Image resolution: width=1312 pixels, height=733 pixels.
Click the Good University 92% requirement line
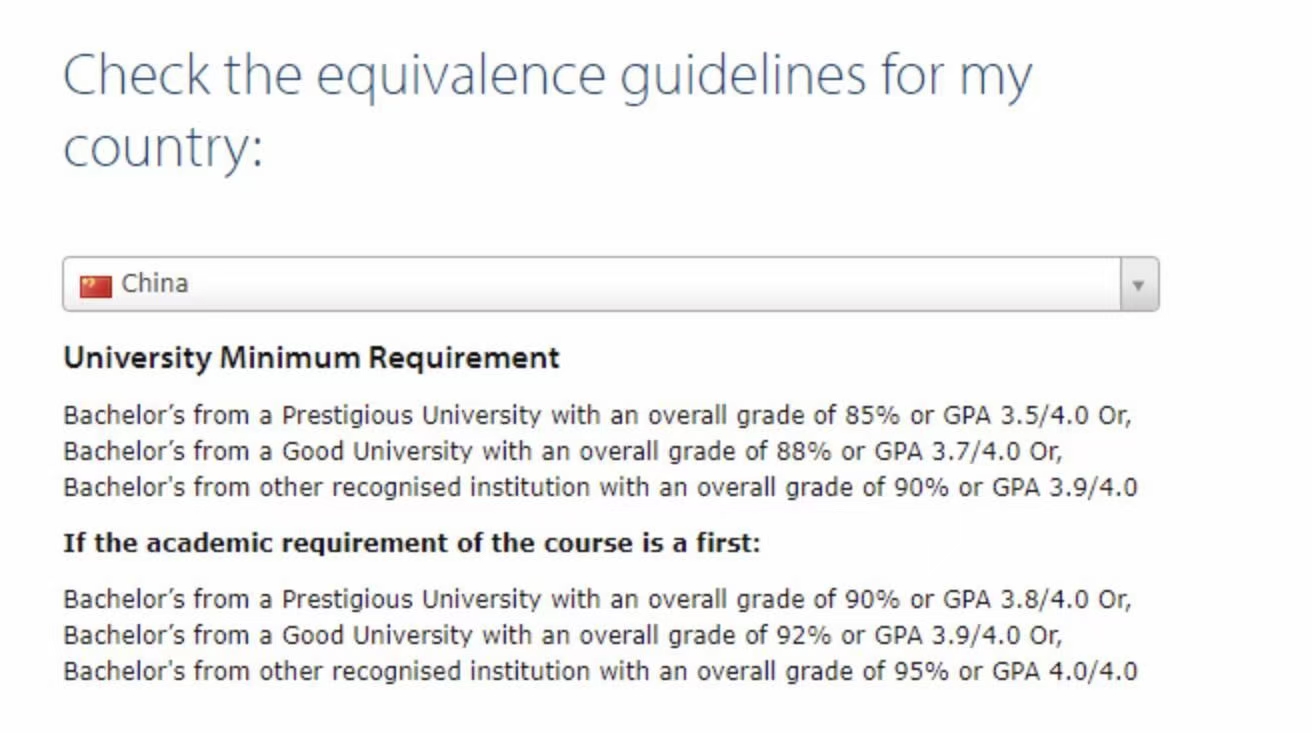pyautogui.click(x=562, y=635)
